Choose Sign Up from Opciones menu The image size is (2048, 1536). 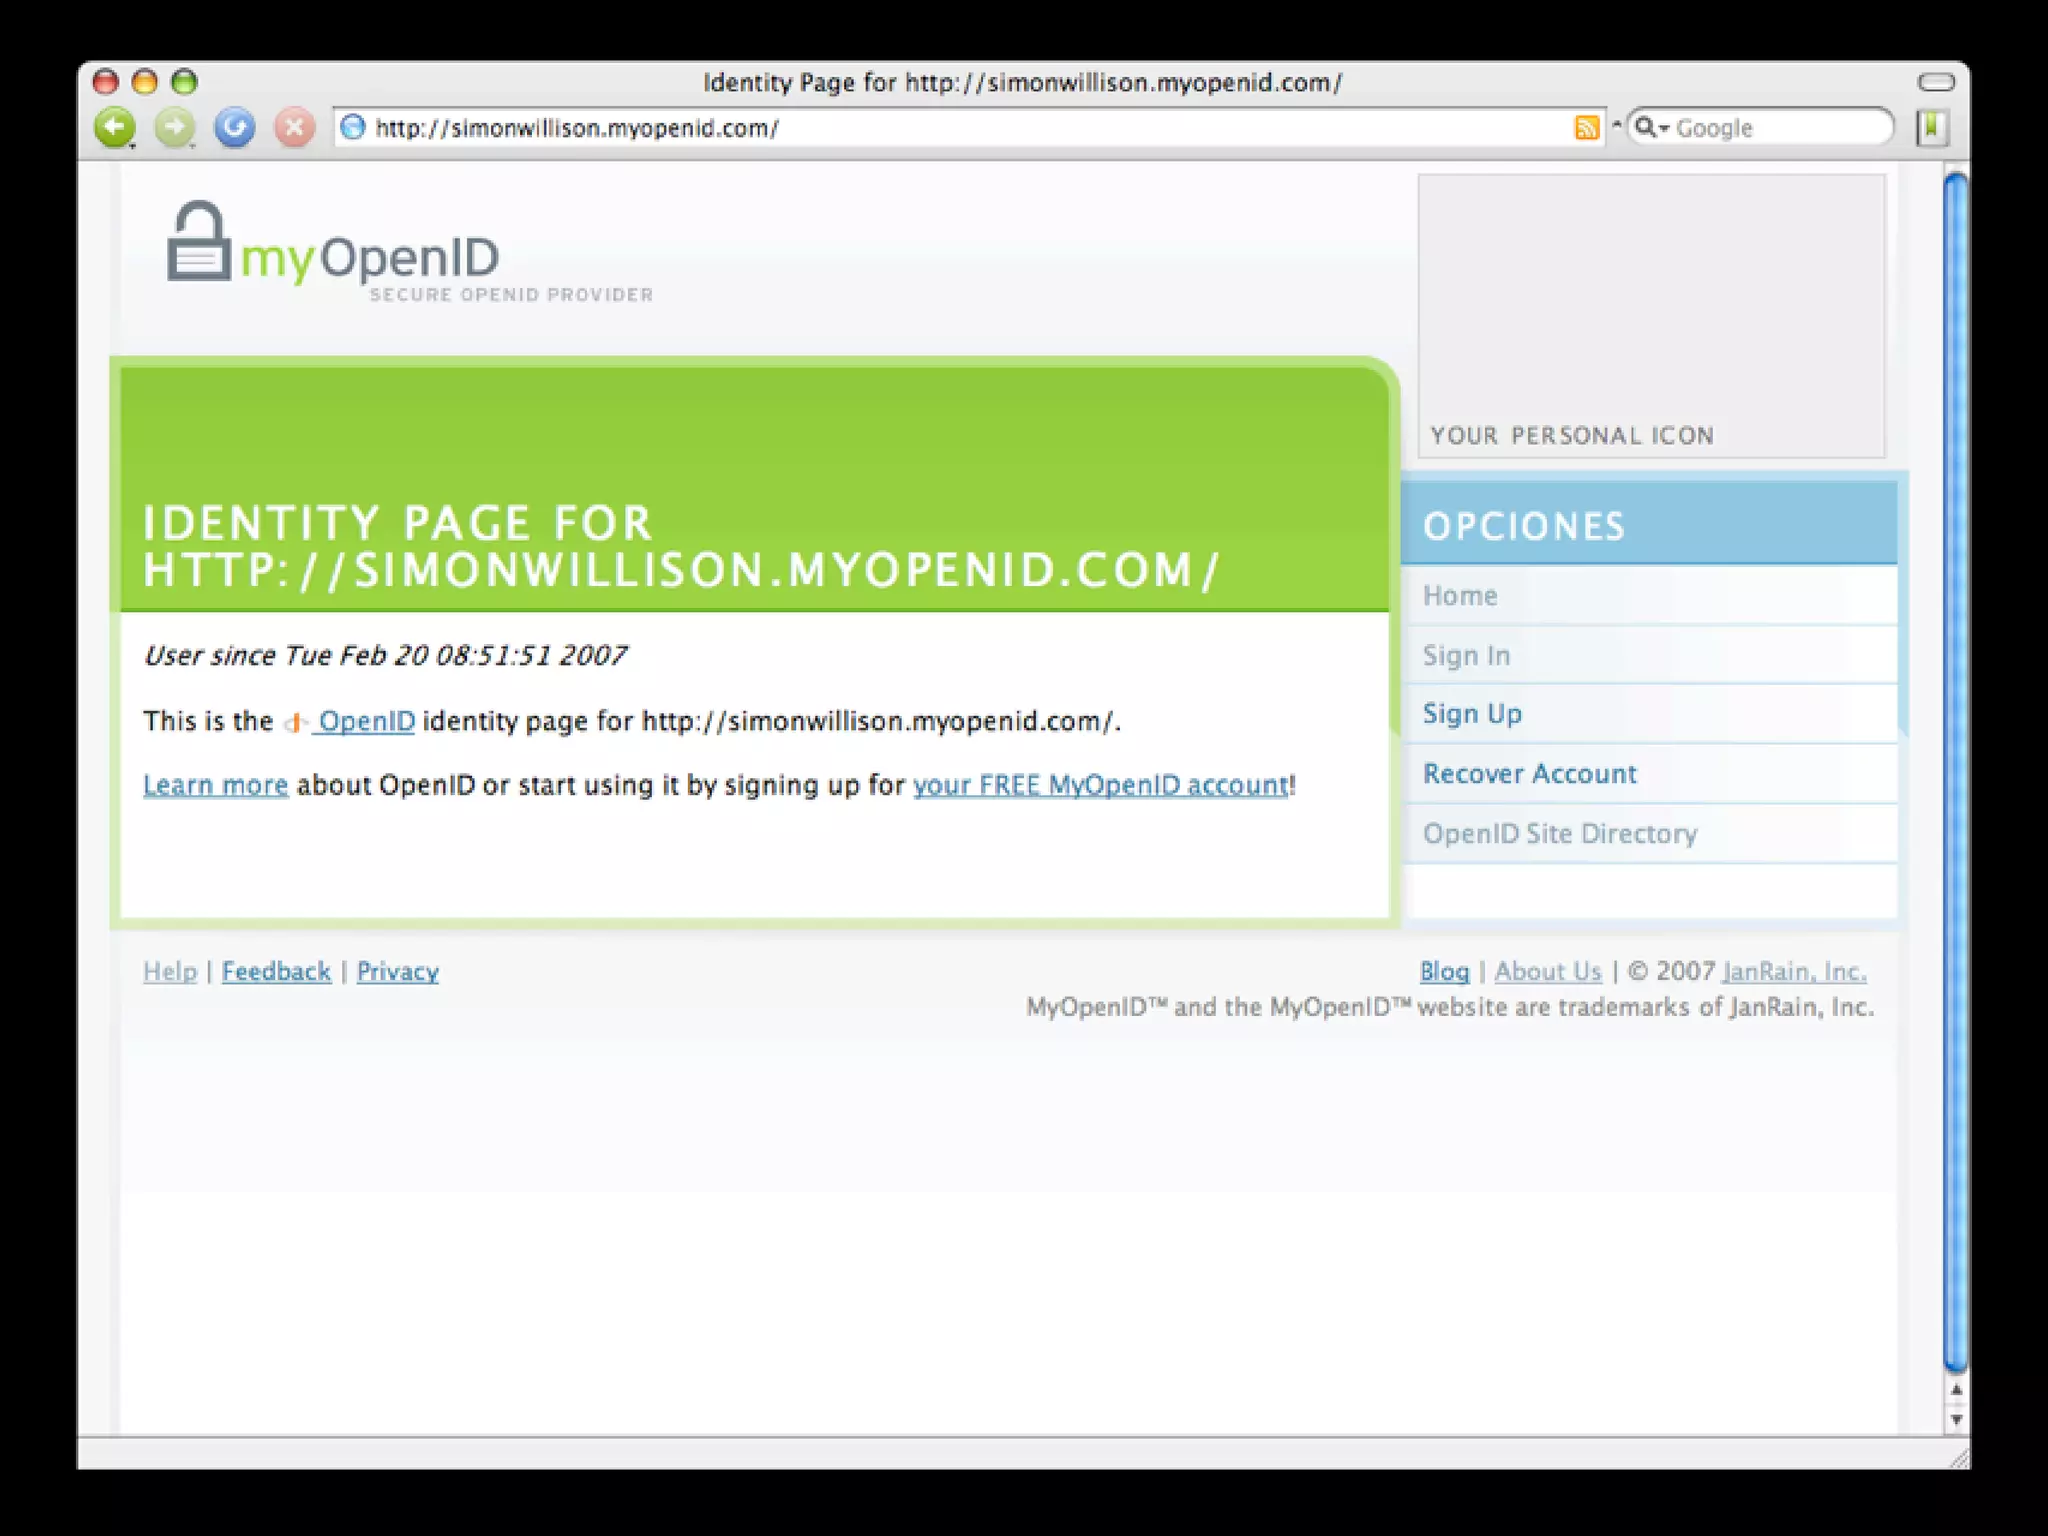point(1651,714)
